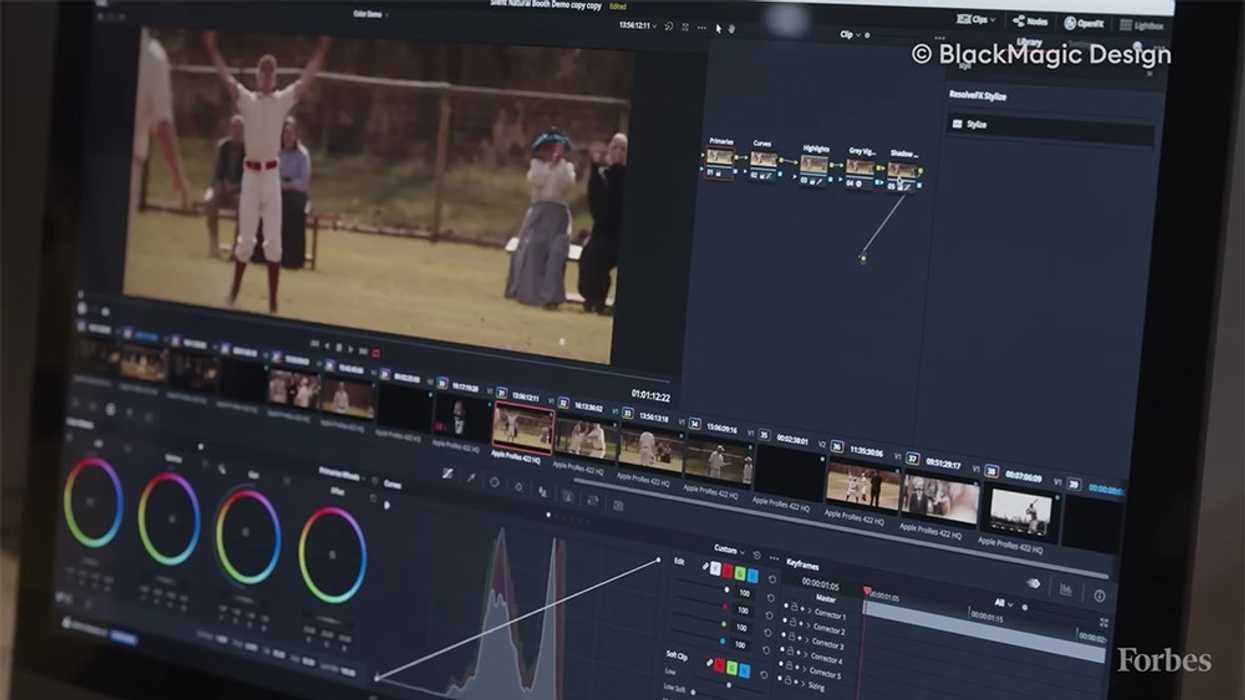Click the Offset color wheel
1245x700 pixels.
(332, 555)
